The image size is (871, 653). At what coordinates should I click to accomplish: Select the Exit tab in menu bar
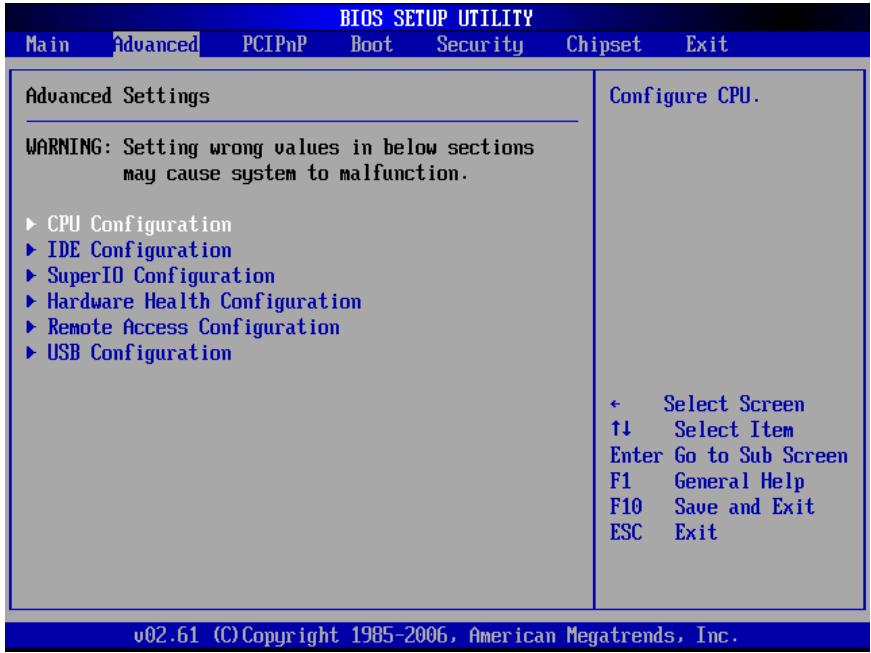coord(707,44)
